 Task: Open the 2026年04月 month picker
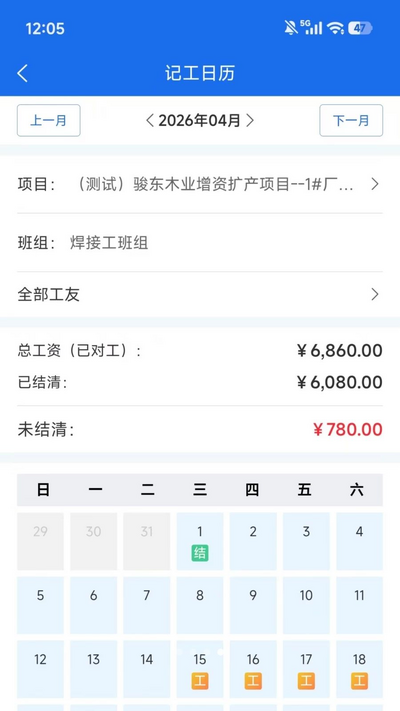(x=200, y=121)
